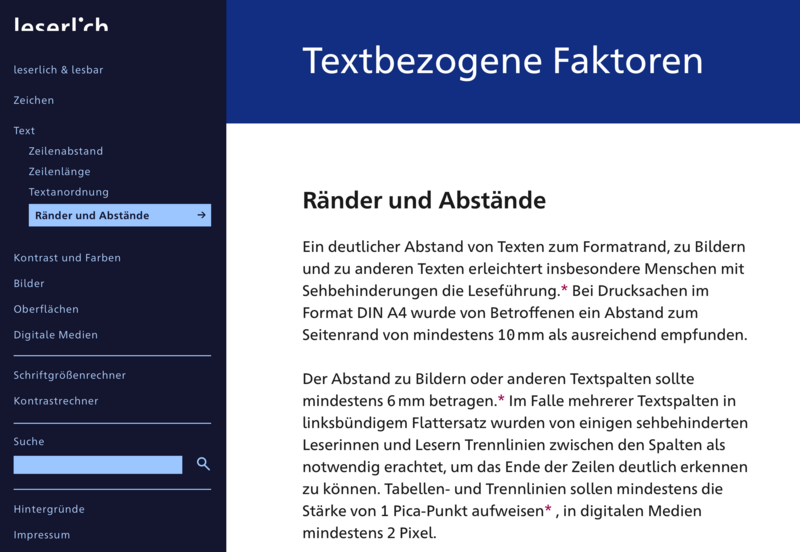Click footnote asterisk after Leseführung
This screenshot has height=552, width=800.
(564, 289)
